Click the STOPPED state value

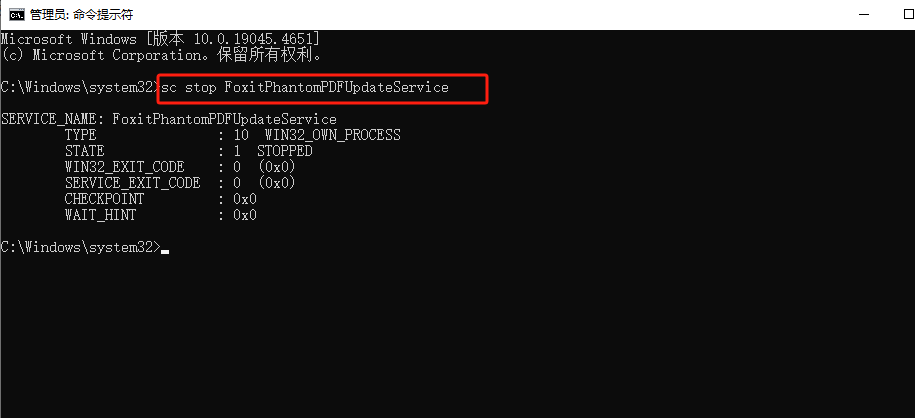click(x=285, y=151)
